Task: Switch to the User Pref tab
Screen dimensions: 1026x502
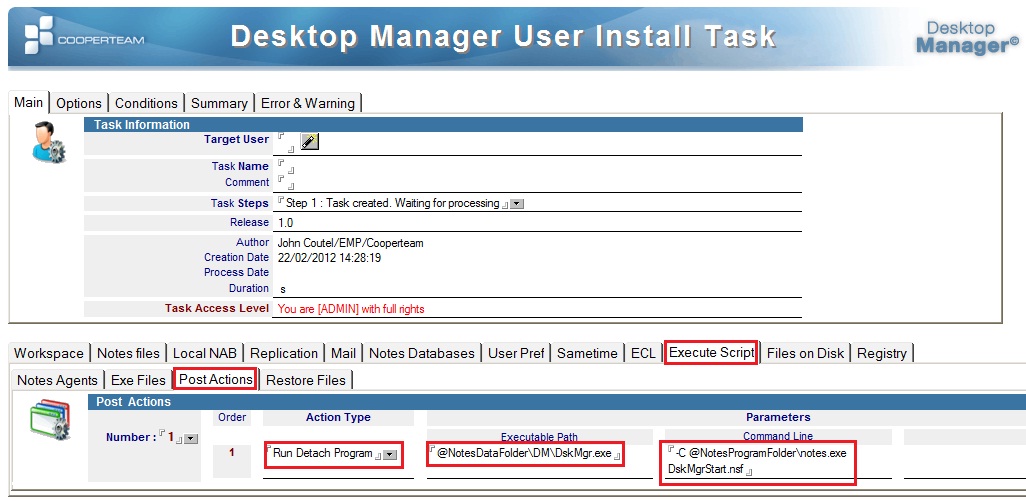Action: [x=516, y=353]
